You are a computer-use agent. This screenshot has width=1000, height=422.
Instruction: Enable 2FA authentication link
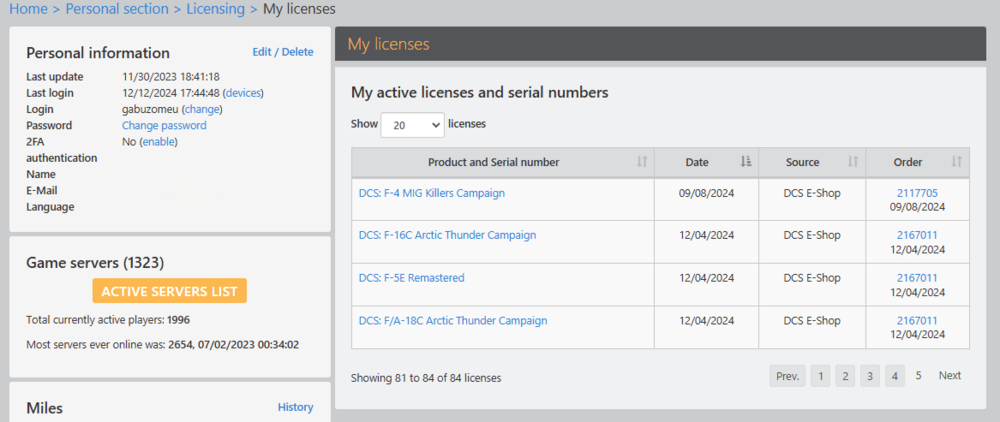158,142
